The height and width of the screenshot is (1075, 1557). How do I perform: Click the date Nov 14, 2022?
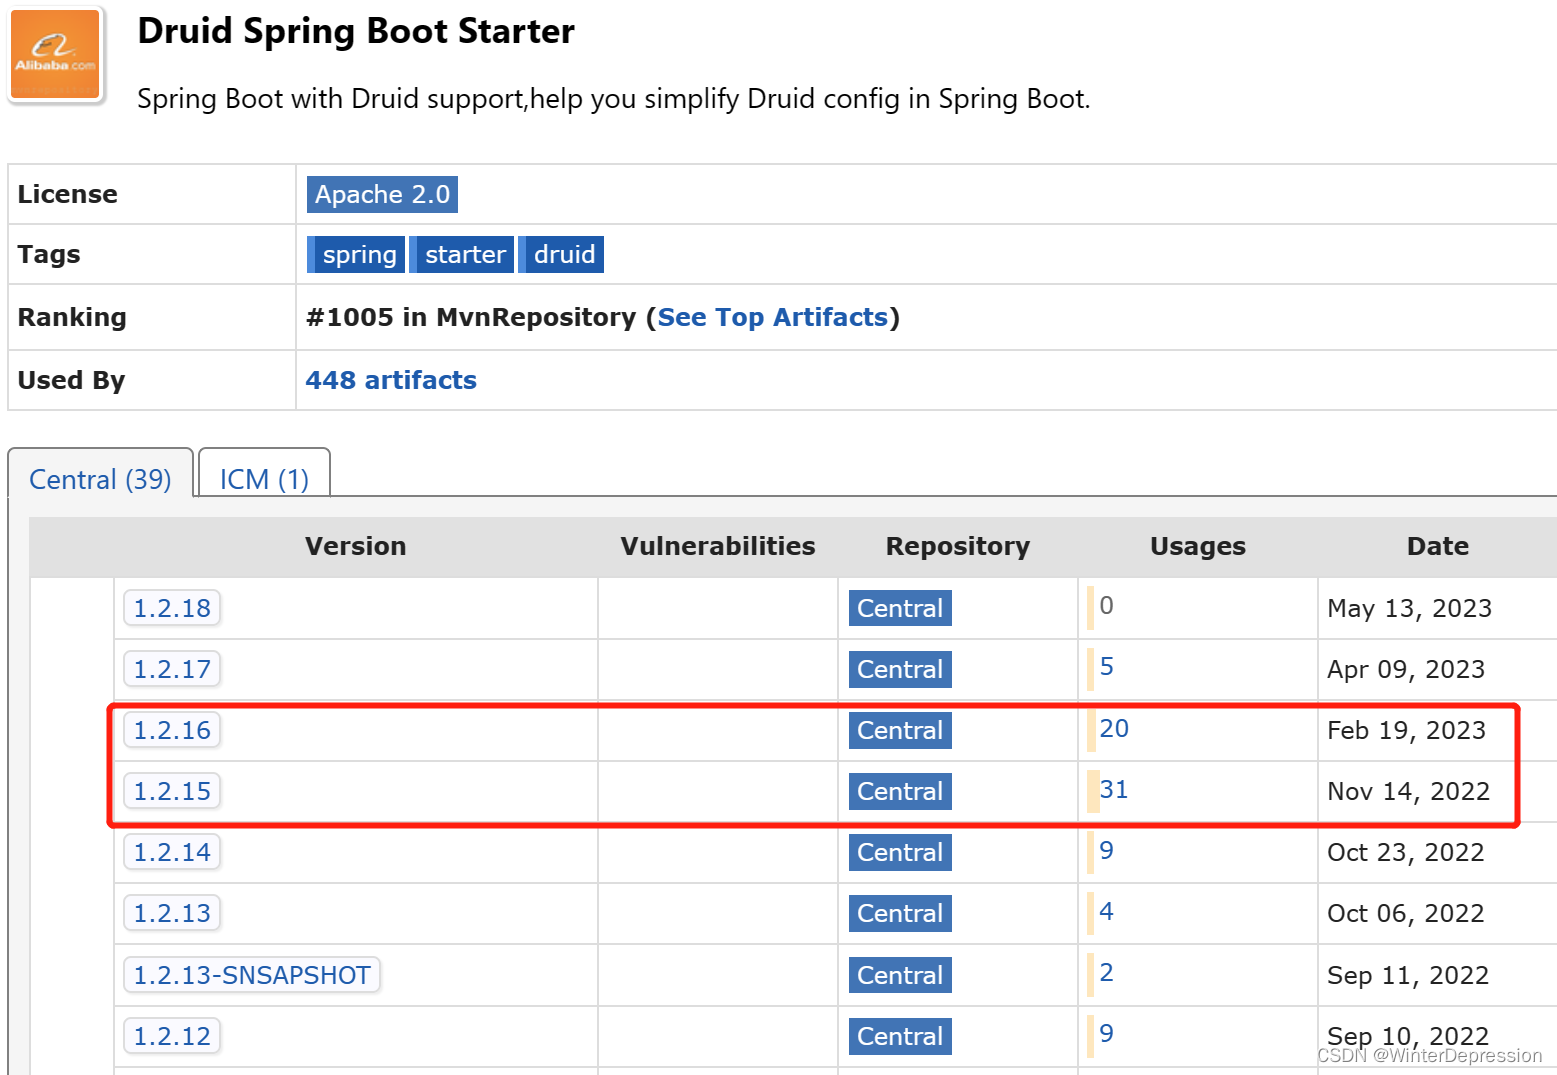(x=1408, y=791)
